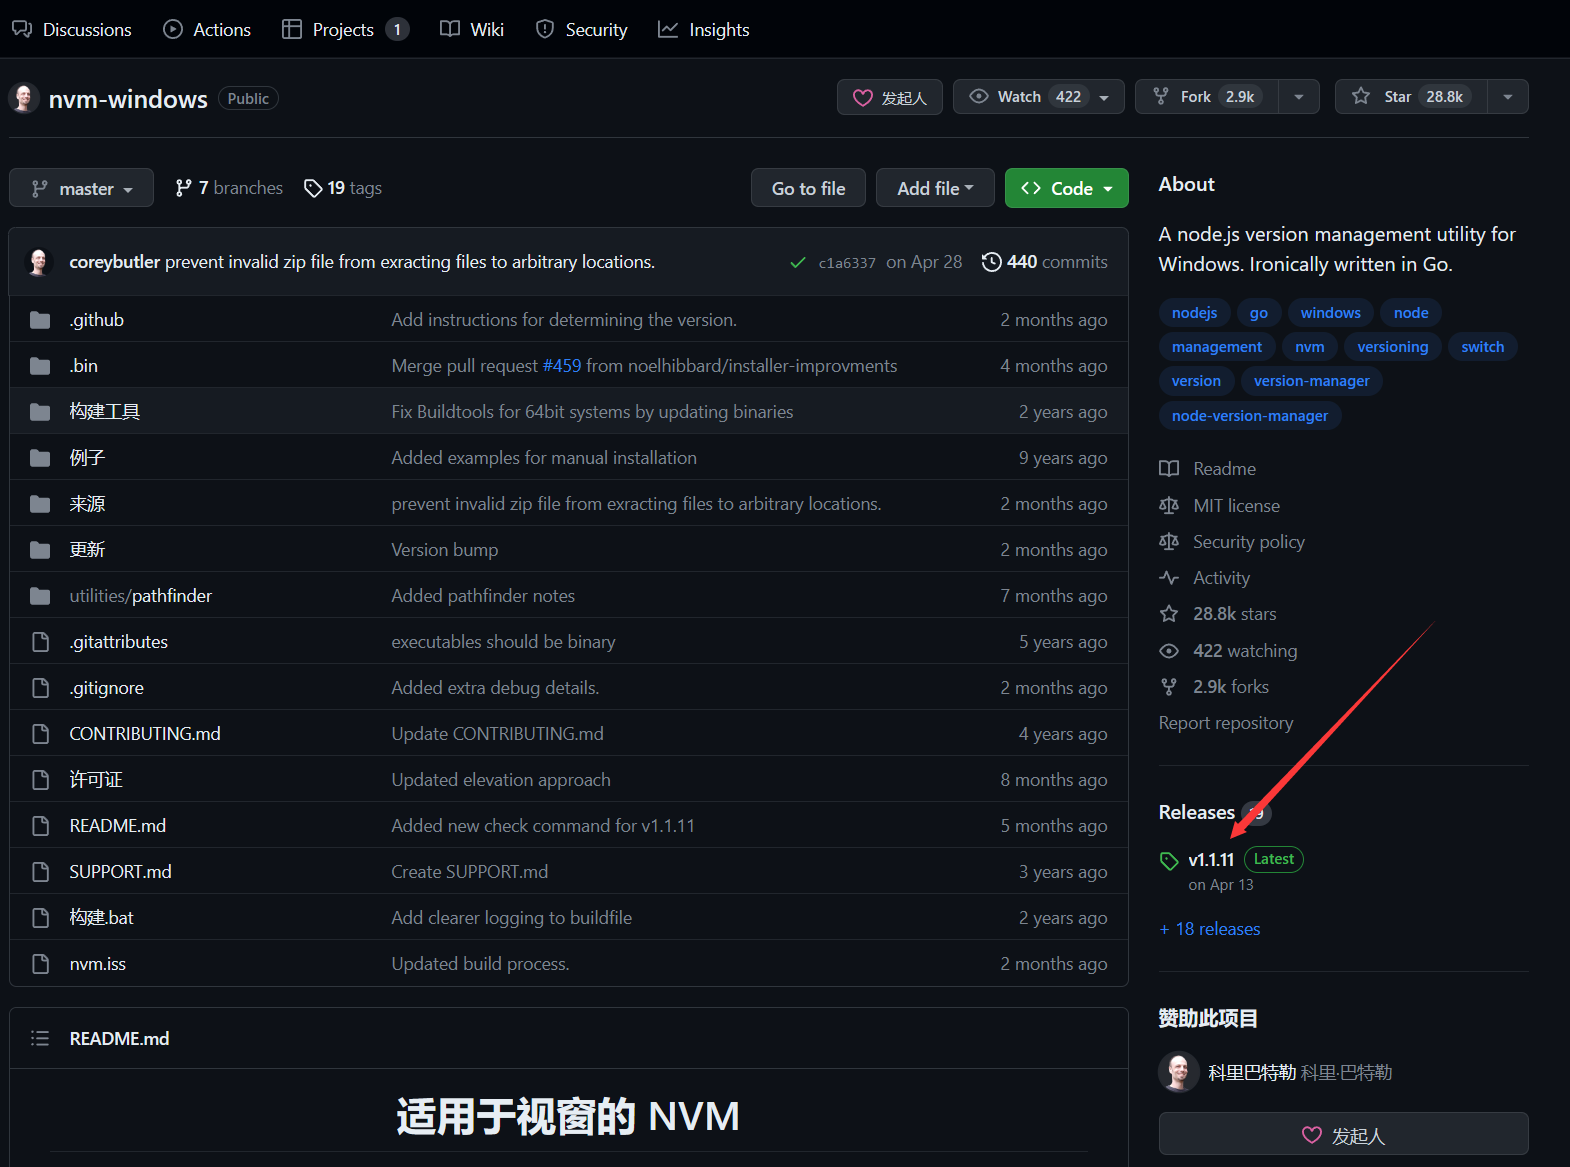Expand the Fork options dropdown arrow
The width and height of the screenshot is (1570, 1167).
pos(1299,97)
